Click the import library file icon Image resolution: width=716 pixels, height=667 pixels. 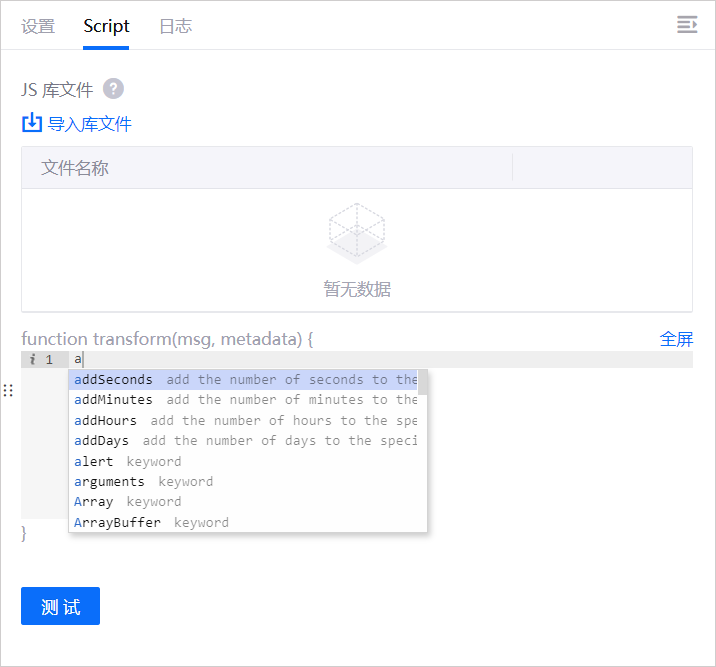pyautogui.click(x=32, y=123)
